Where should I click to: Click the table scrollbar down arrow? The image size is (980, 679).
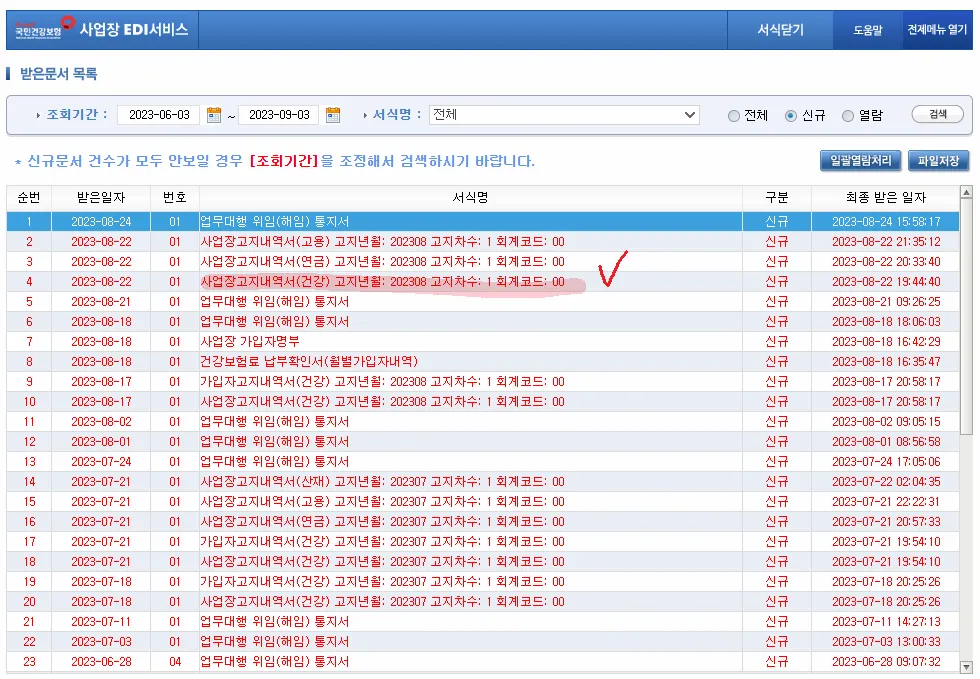tap(966, 666)
